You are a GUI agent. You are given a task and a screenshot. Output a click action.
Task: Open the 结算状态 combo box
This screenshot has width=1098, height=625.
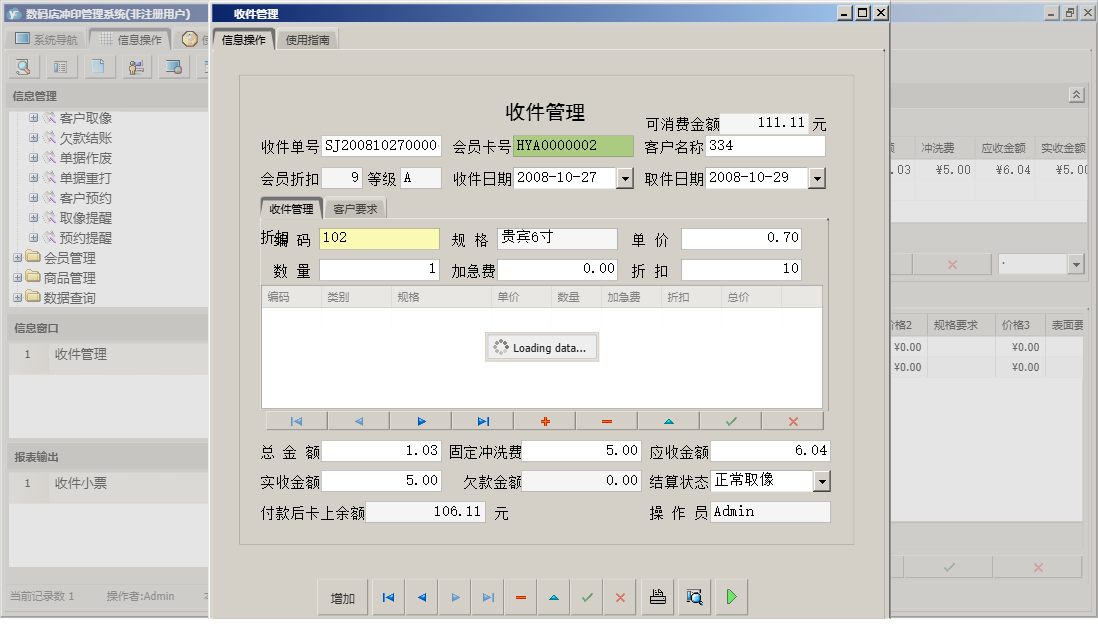point(823,481)
